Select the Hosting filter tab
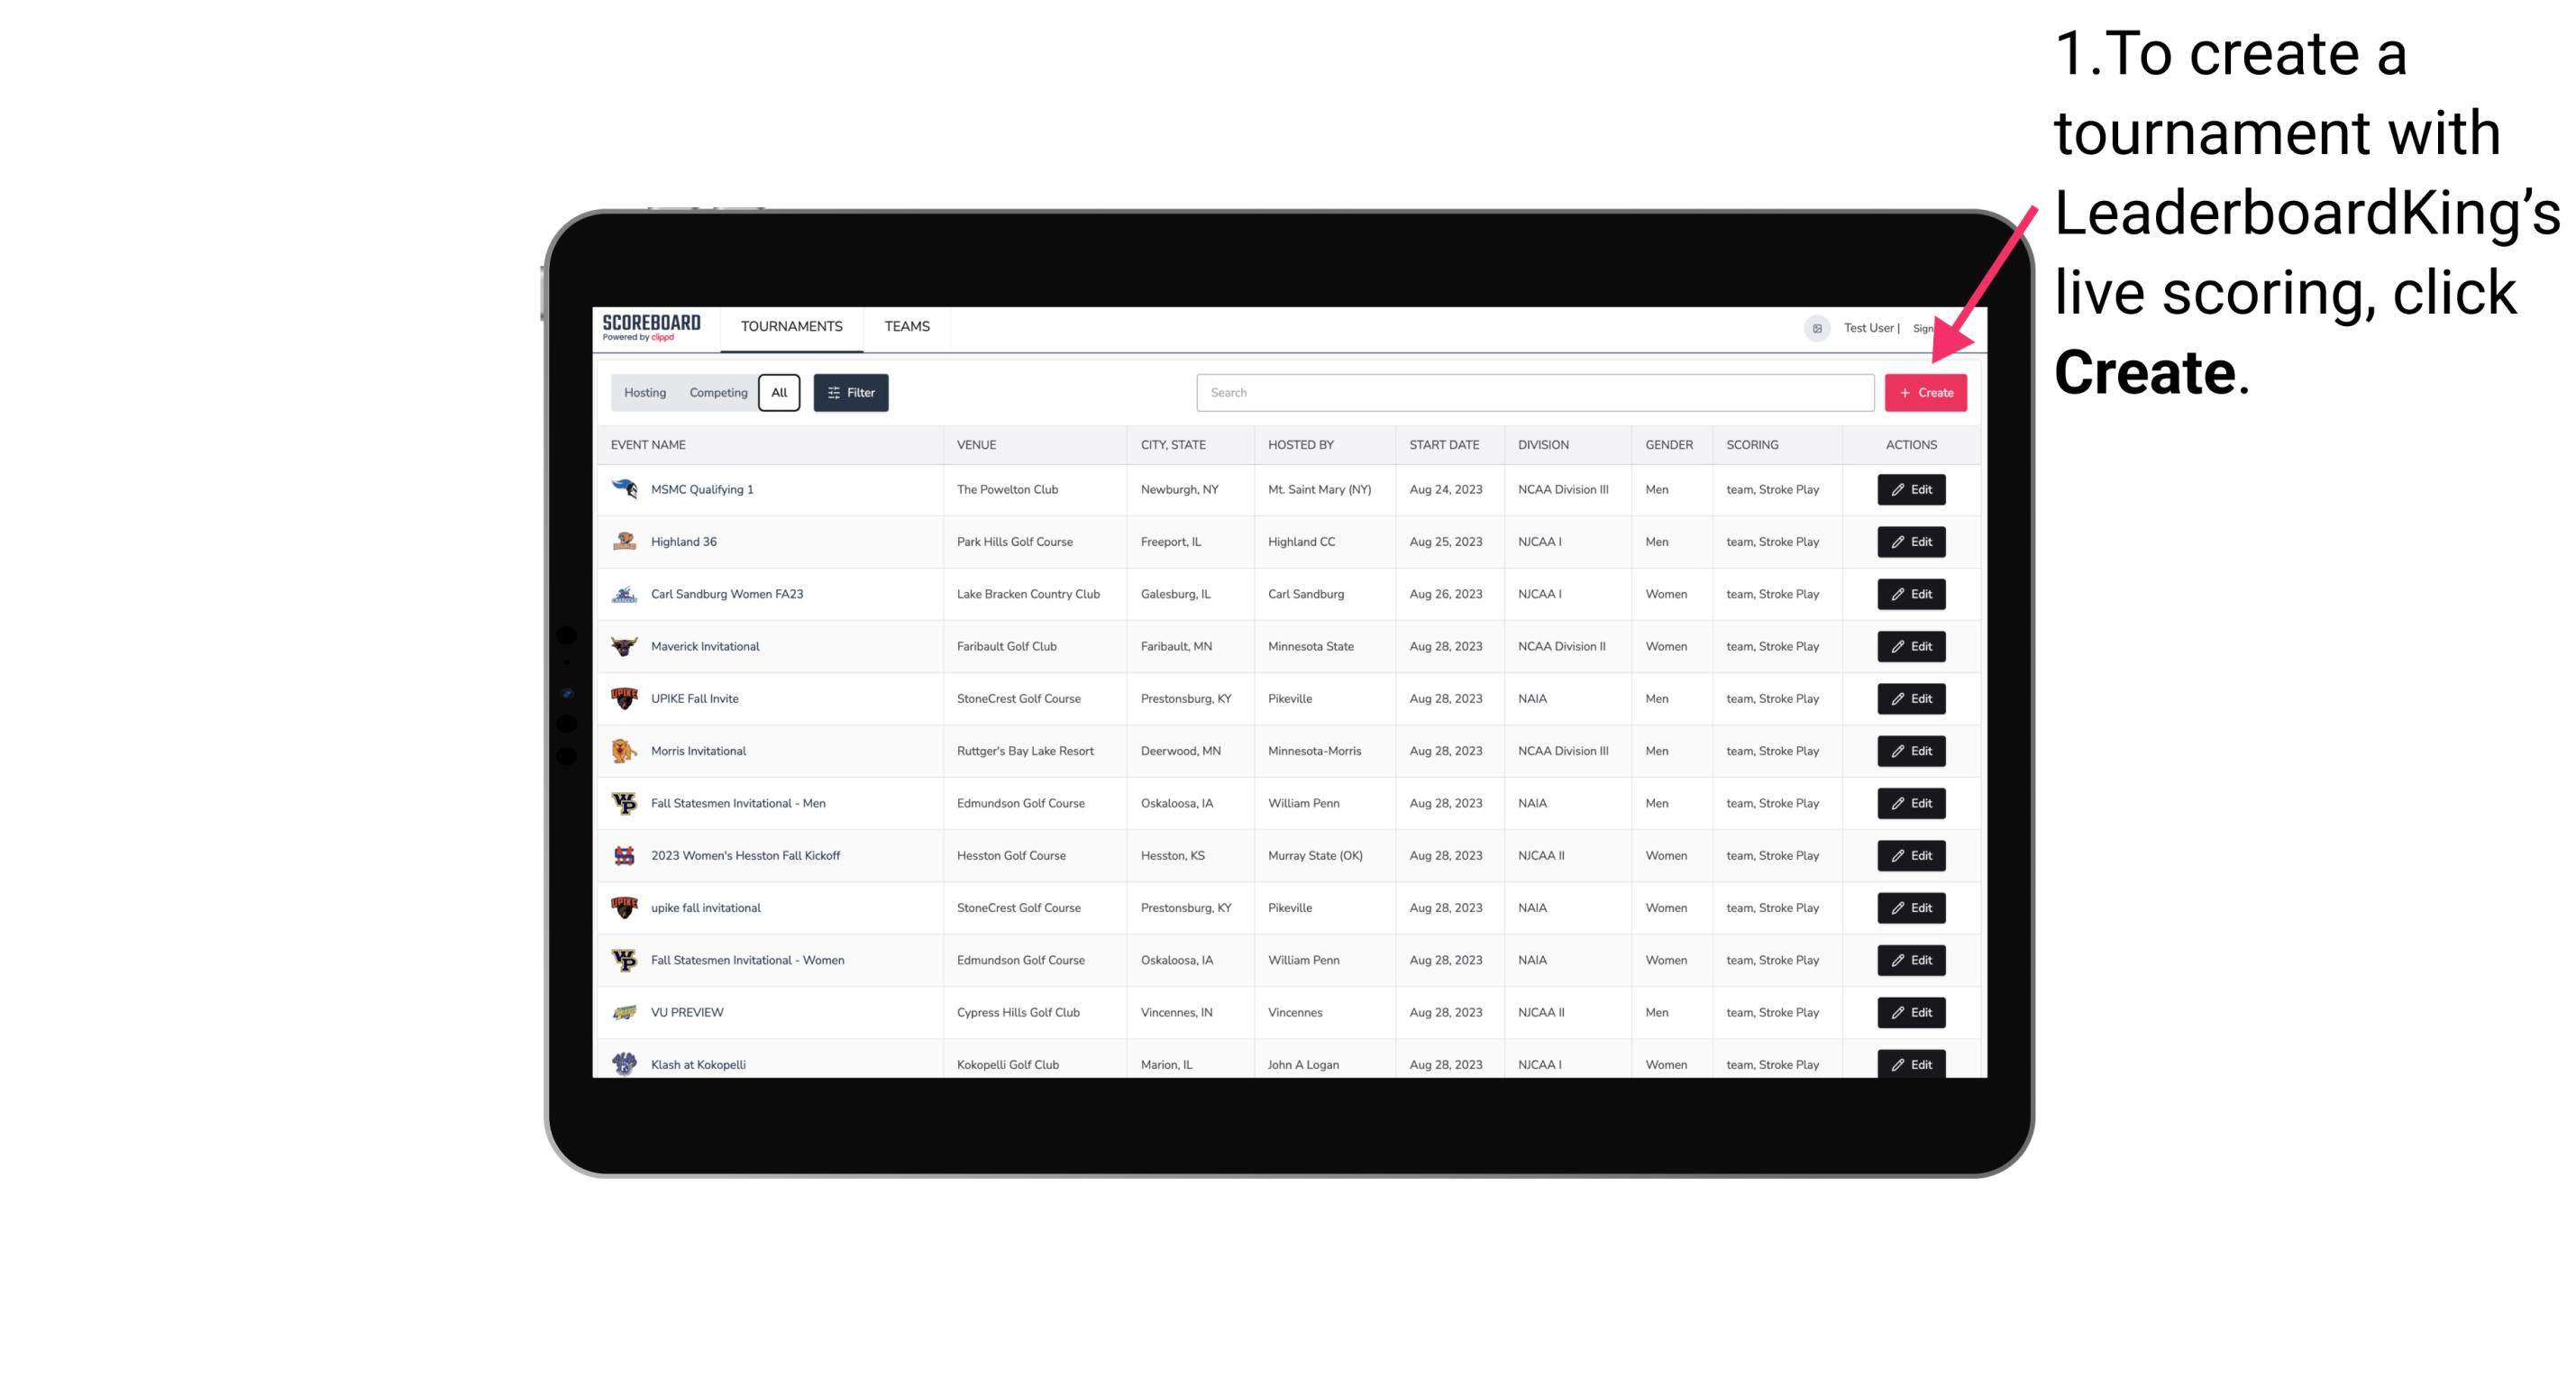 click(x=644, y=393)
